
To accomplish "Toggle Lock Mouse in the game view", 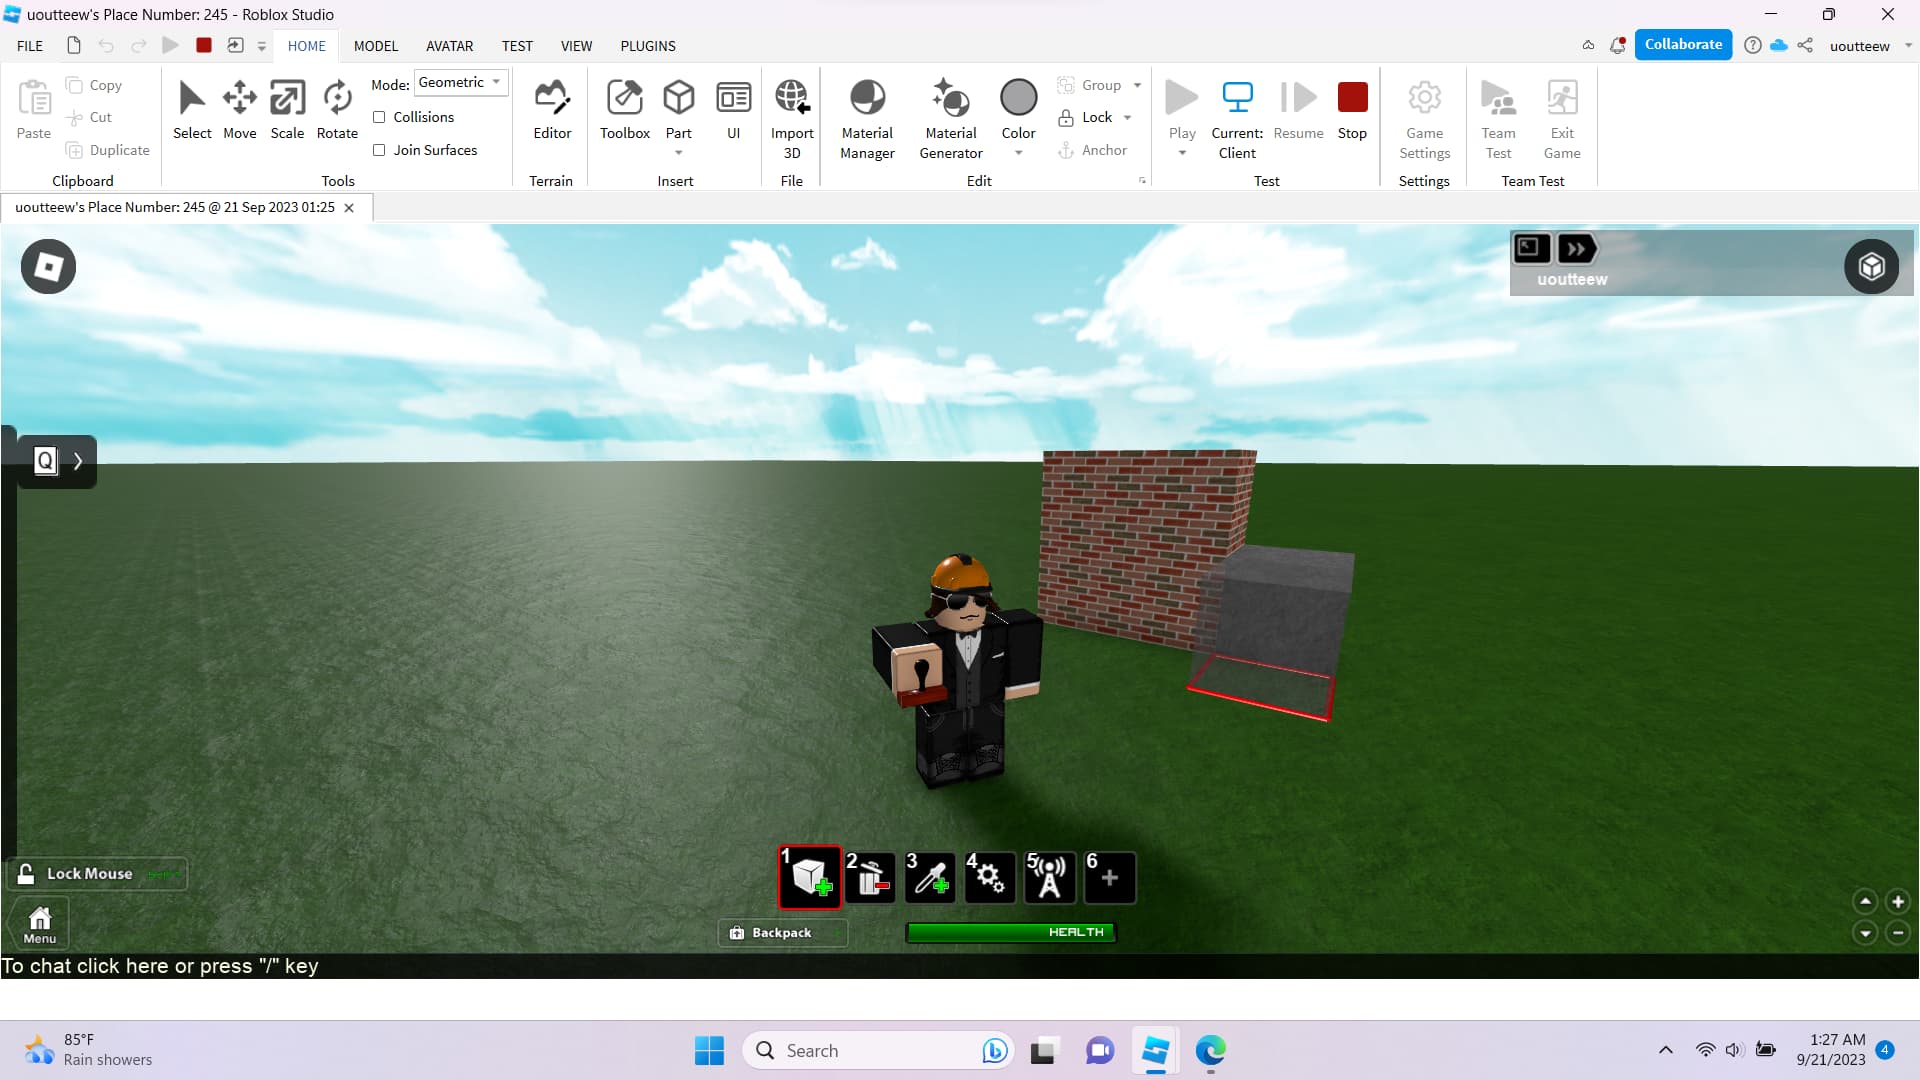I will click(97, 874).
